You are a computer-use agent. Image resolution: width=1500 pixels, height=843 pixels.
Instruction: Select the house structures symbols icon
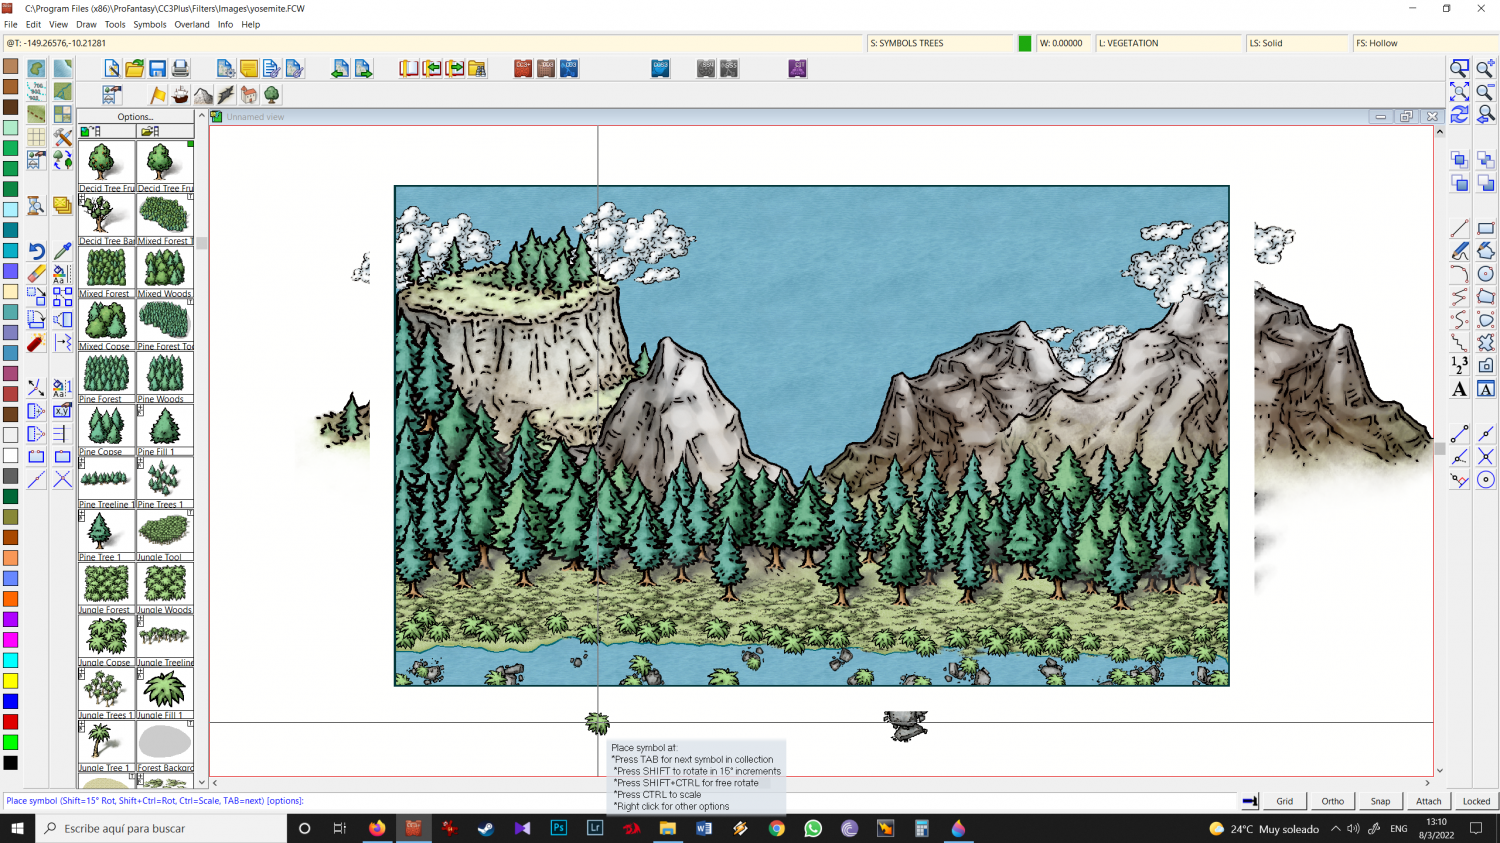249,95
